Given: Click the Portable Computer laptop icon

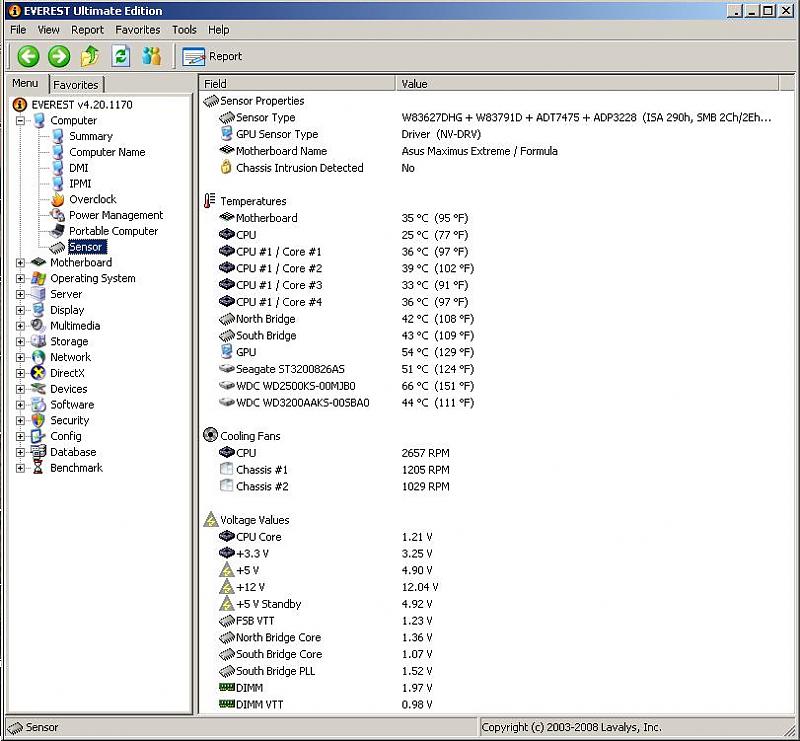Looking at the screenshot, I should click(58, 231).
